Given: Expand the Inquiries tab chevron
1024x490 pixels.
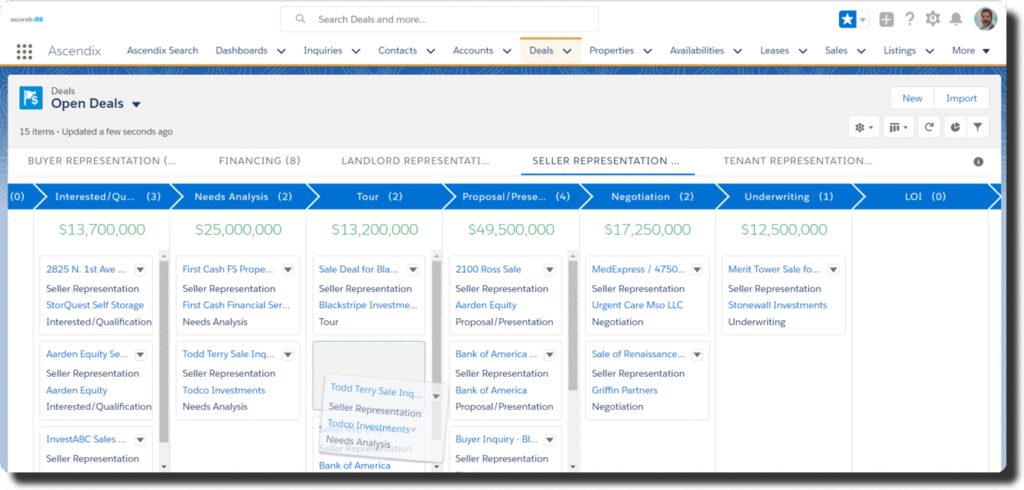Looking at the screenshot, I should pos(356,51).
